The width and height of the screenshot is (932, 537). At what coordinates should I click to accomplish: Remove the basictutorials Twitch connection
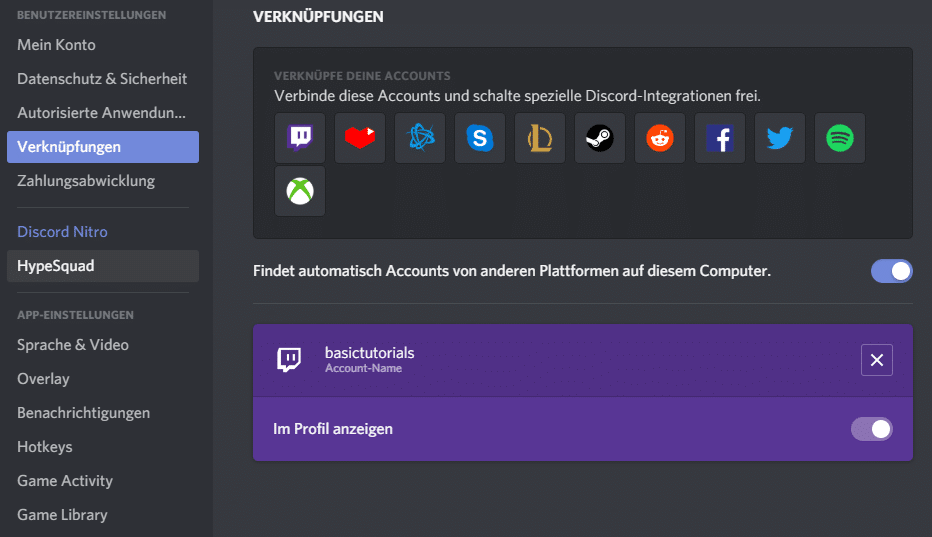tap(877, 360)
